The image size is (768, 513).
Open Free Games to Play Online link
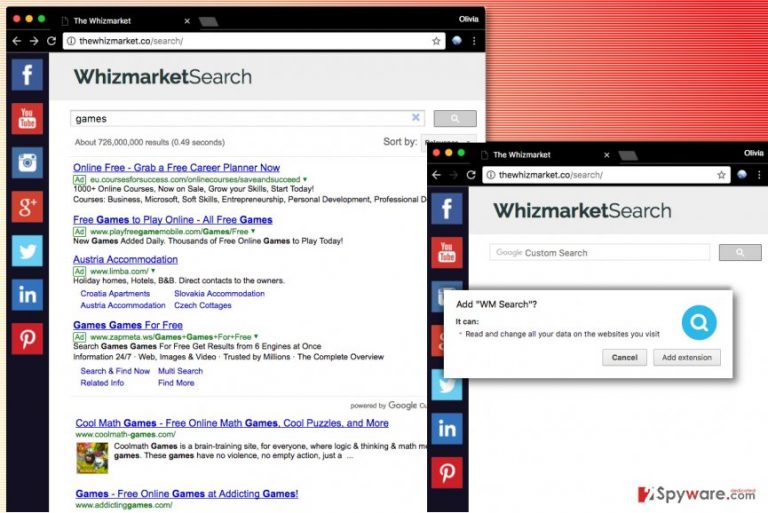[172, 220]
